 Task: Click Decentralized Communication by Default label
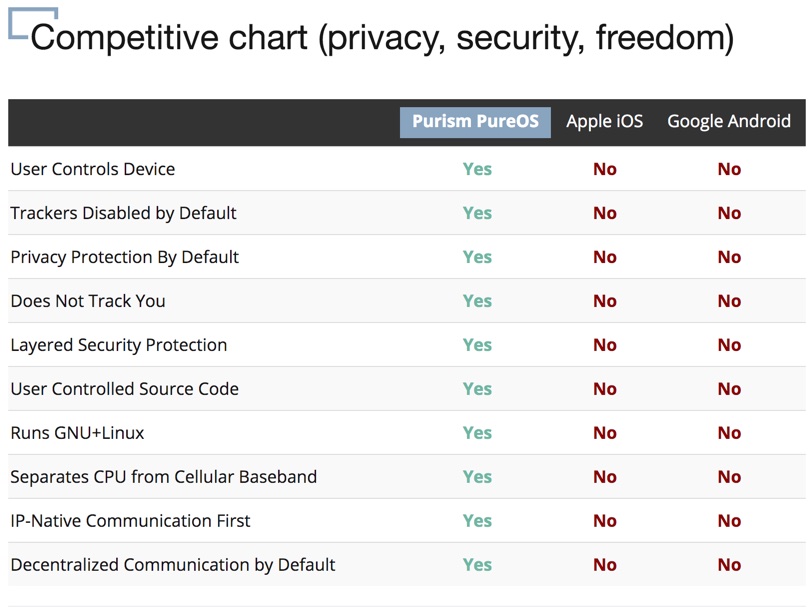point(173,565)
